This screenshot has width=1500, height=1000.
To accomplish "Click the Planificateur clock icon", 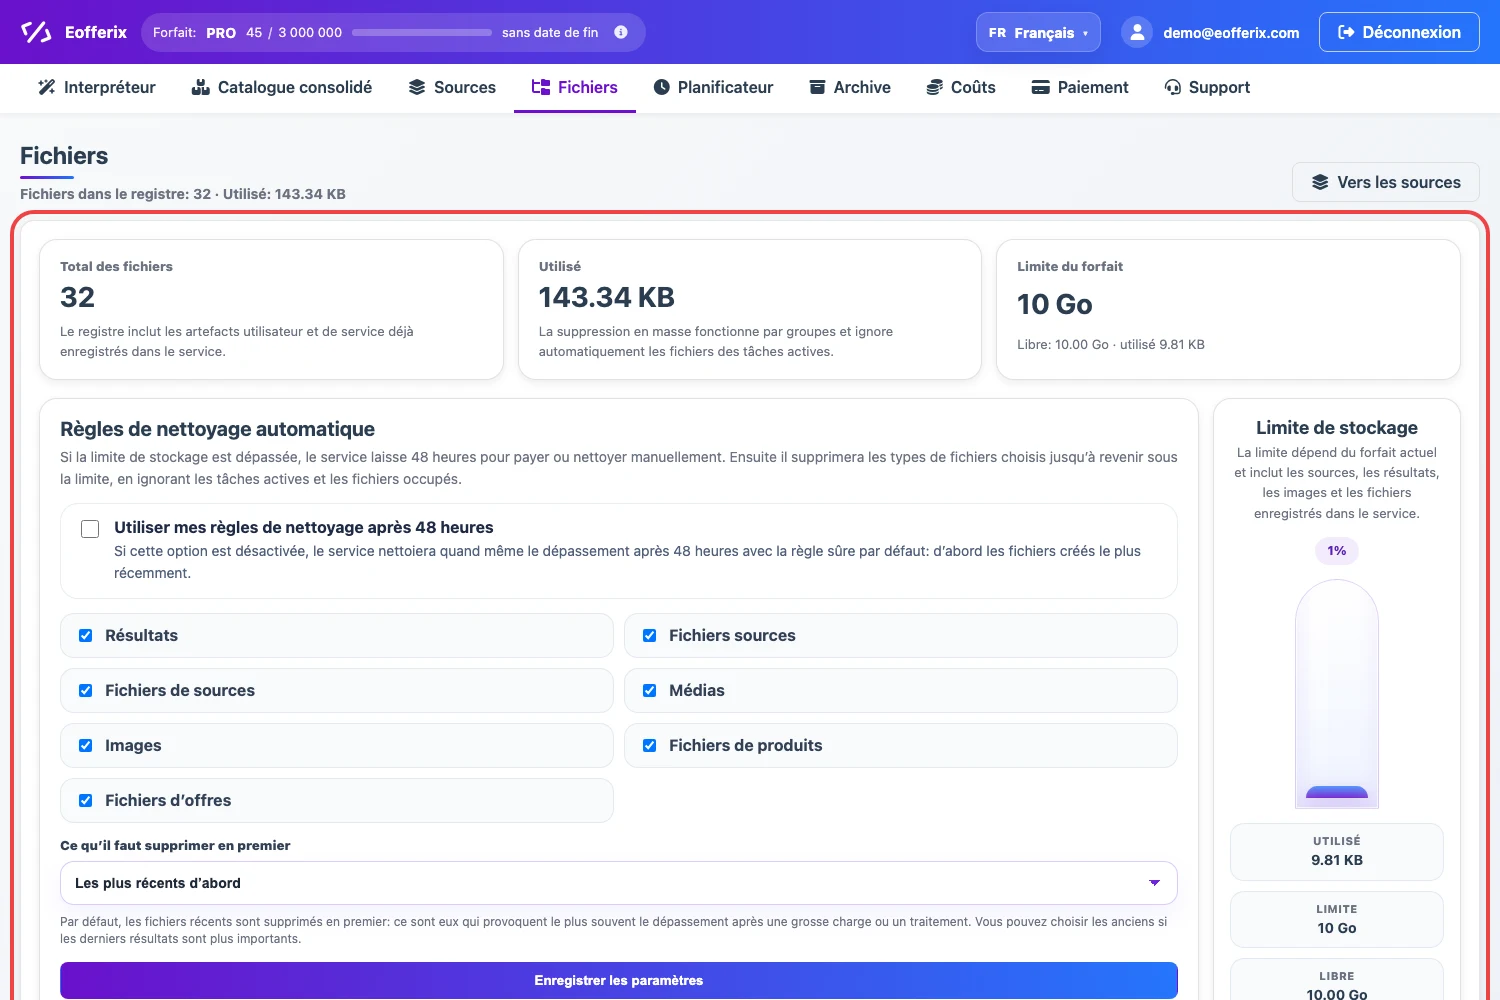I will point(661,87).
